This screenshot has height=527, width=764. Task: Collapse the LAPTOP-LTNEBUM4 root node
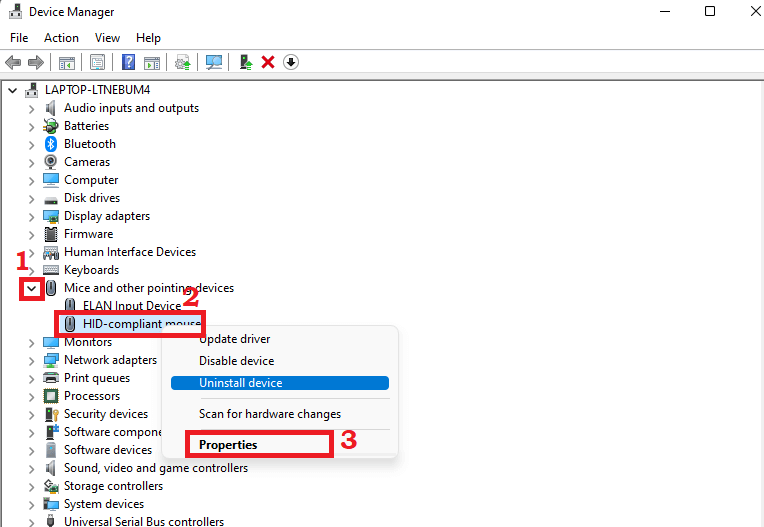13,90
